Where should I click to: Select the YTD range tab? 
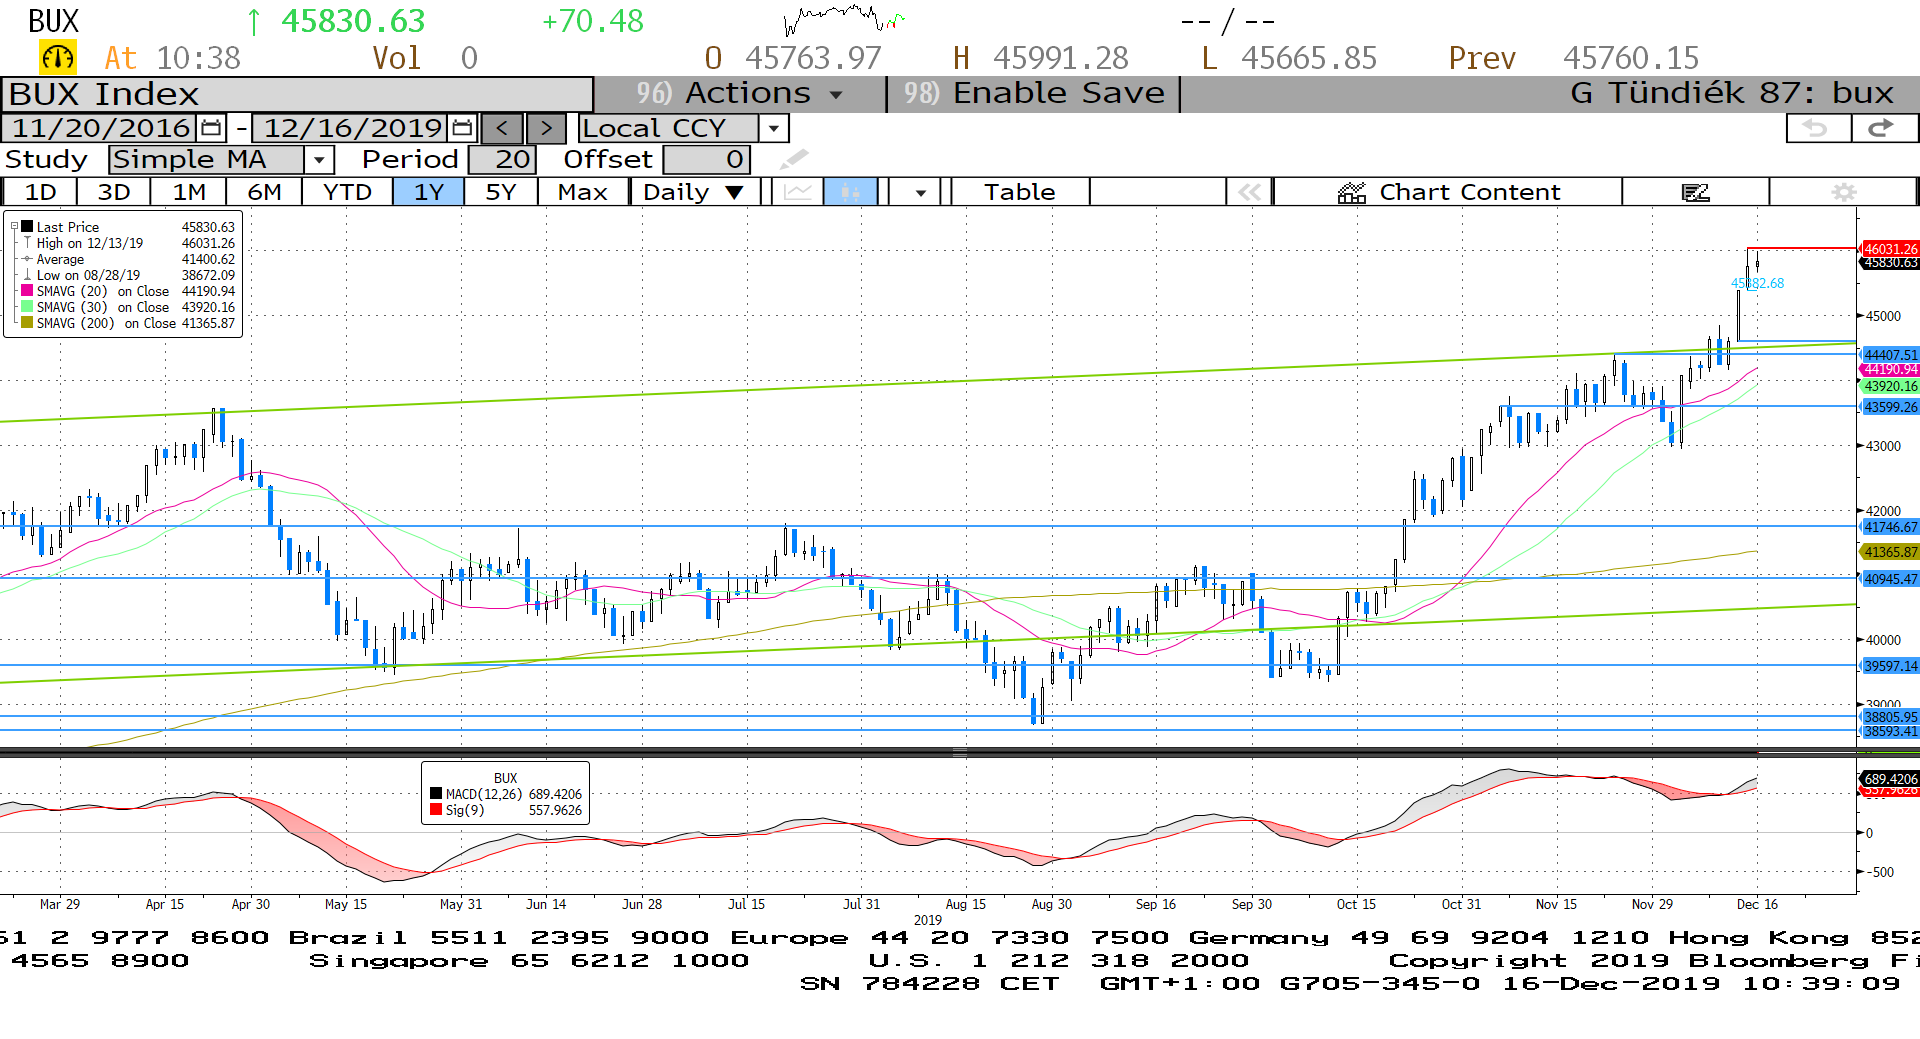(x=347, y=192)
